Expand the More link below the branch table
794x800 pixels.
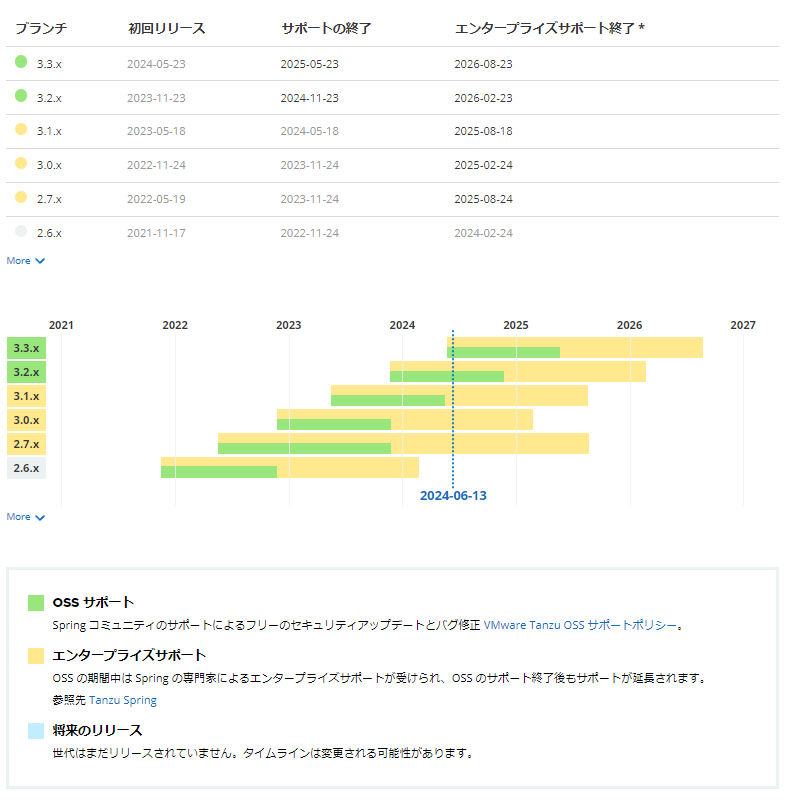point(26,261)
